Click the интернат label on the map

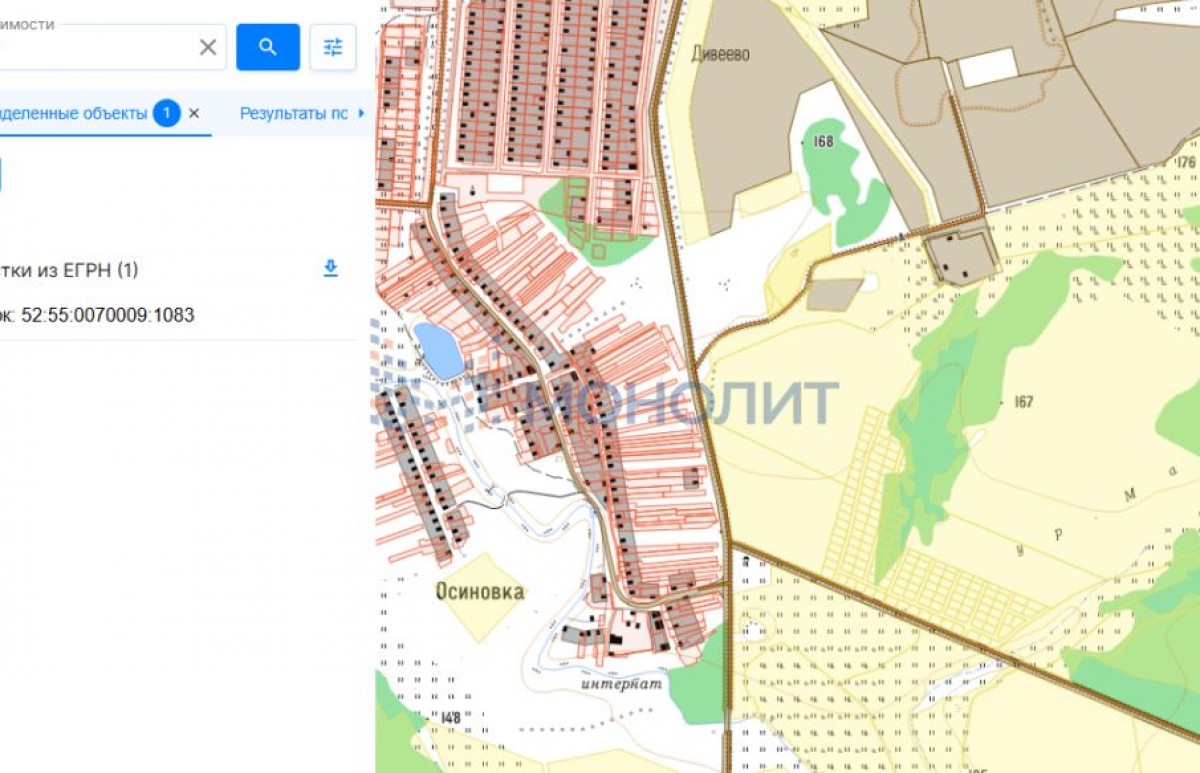coord(622,685)
